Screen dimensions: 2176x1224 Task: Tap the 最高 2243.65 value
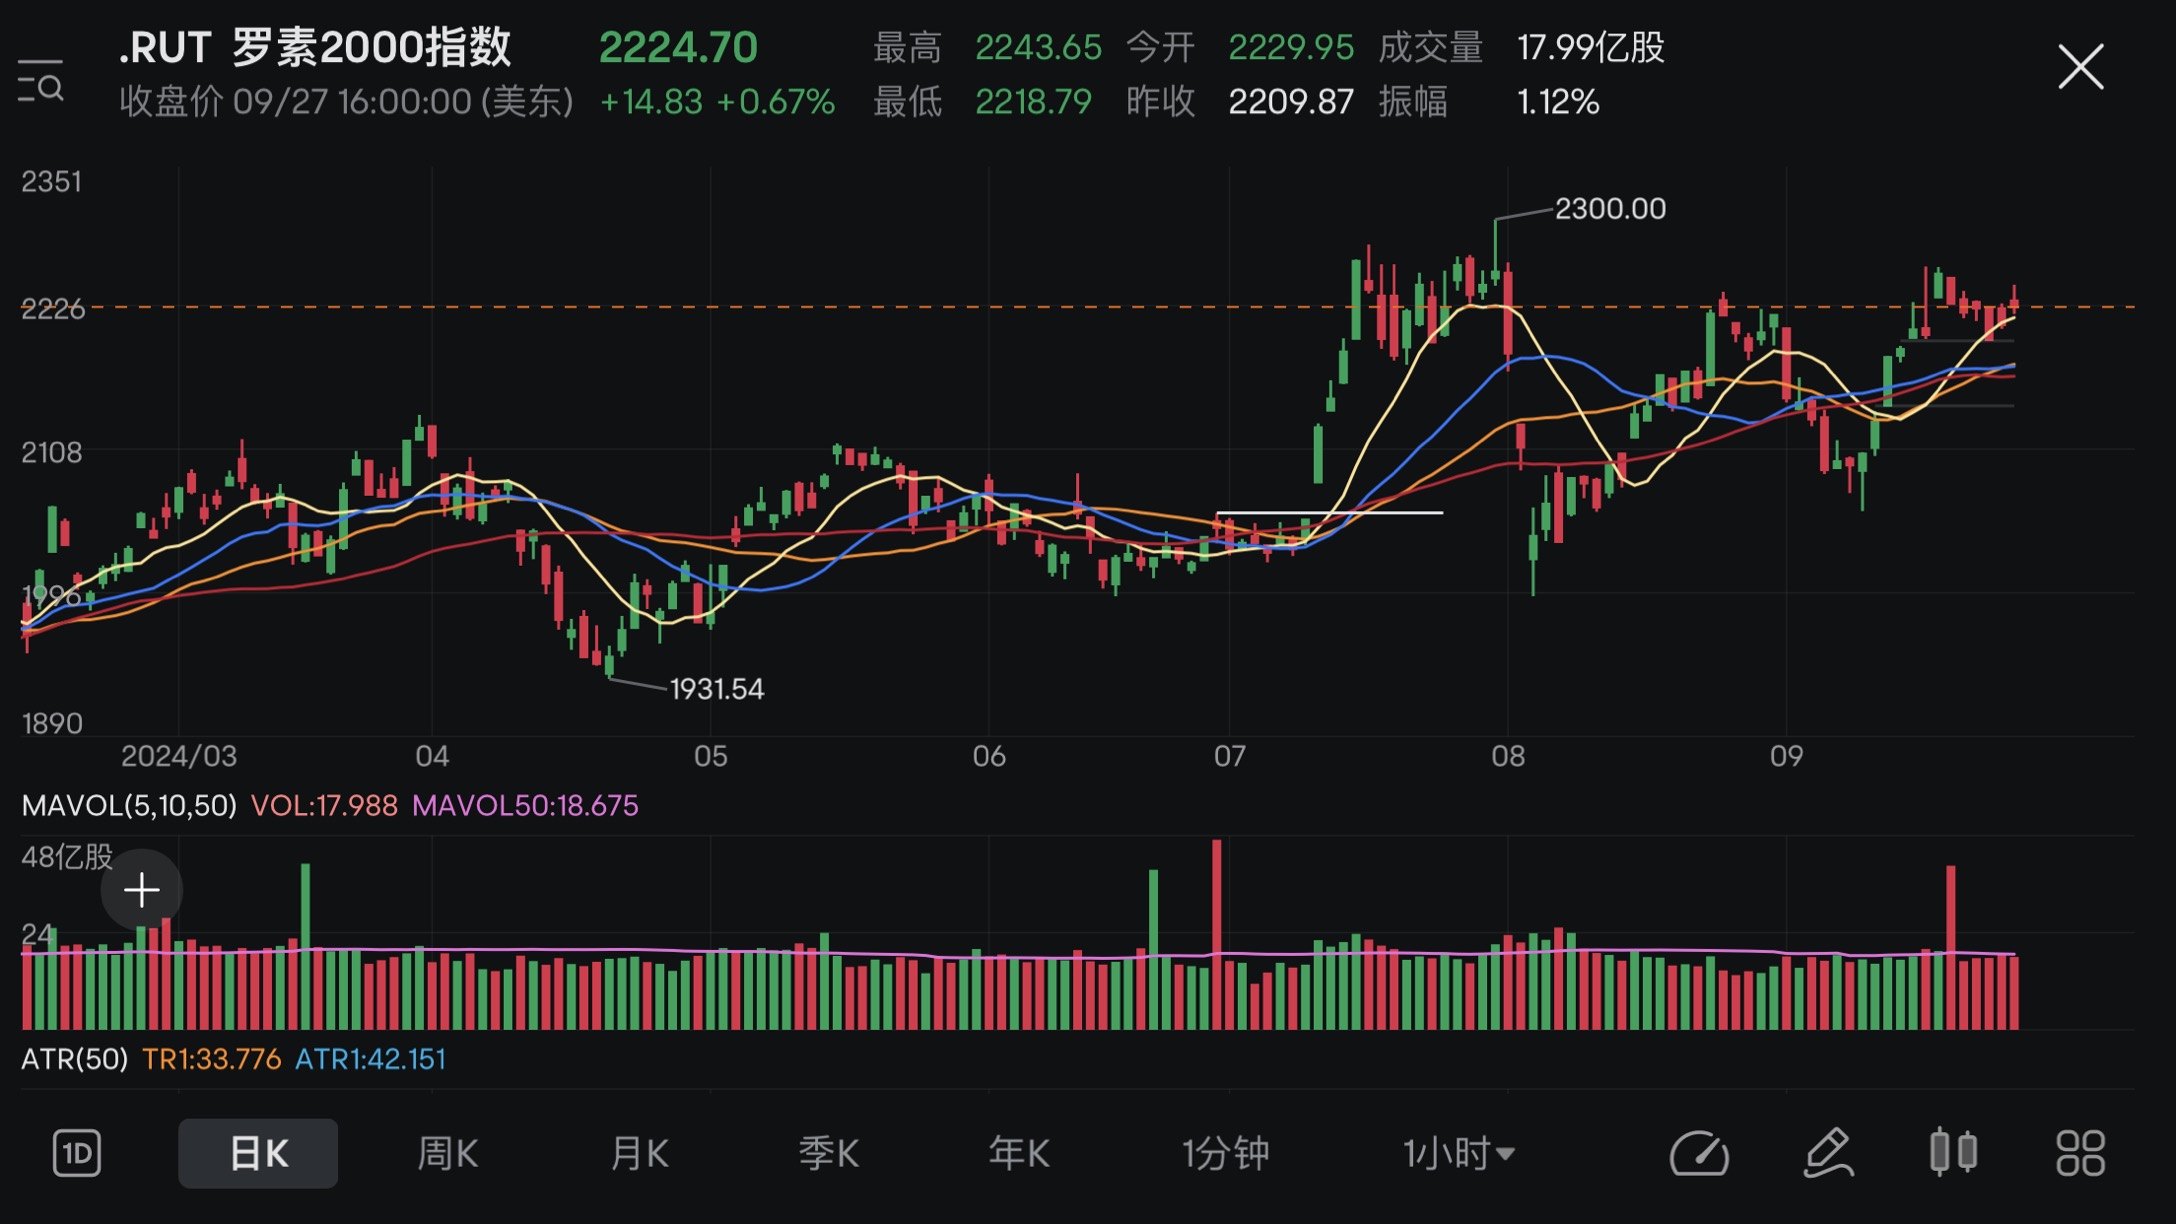tap(1038, 47)
